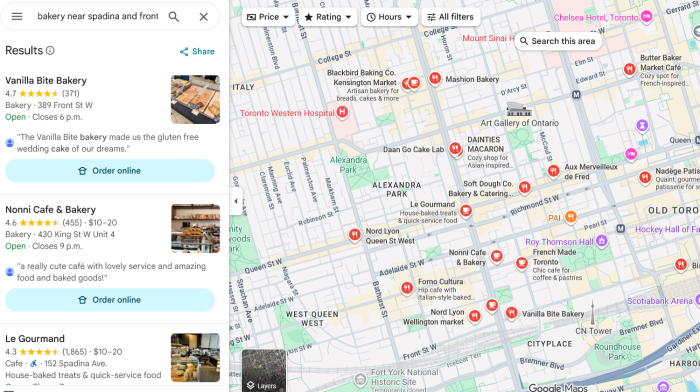The image size is (700, 392).
Task: Select the Roy Thomson Hall purple marker
Action: coord(602,241)
